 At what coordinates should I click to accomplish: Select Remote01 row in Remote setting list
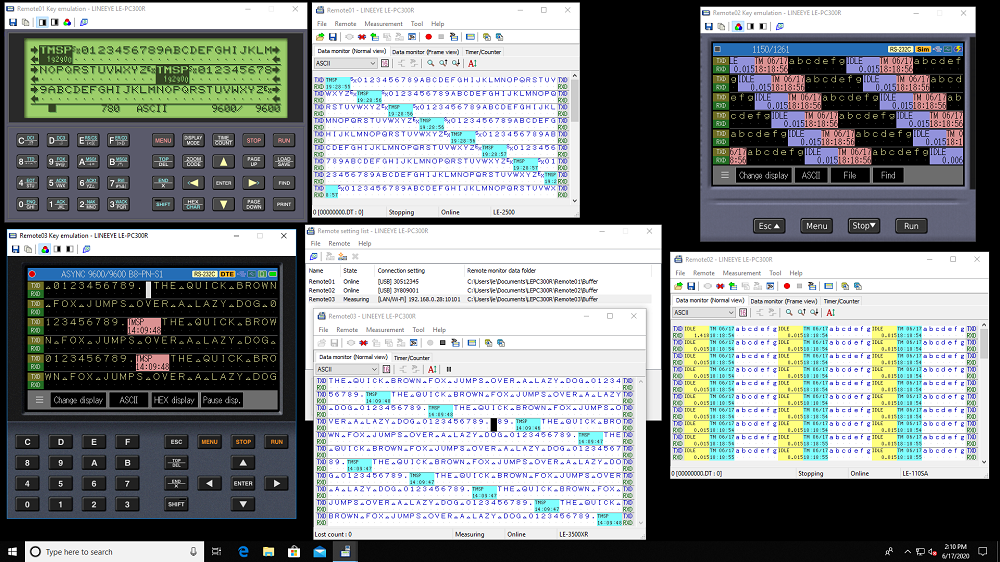478,281
